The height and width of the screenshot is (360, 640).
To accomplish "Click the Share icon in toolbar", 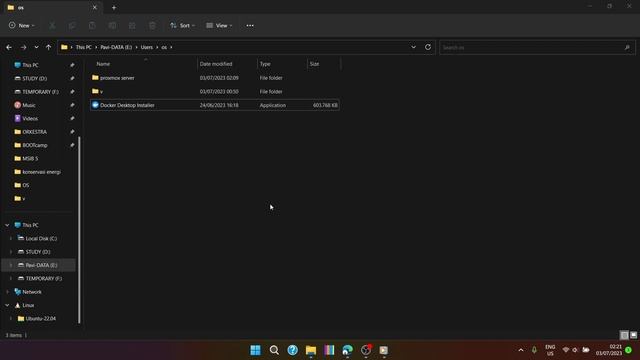I will click(x=132, y=25).
